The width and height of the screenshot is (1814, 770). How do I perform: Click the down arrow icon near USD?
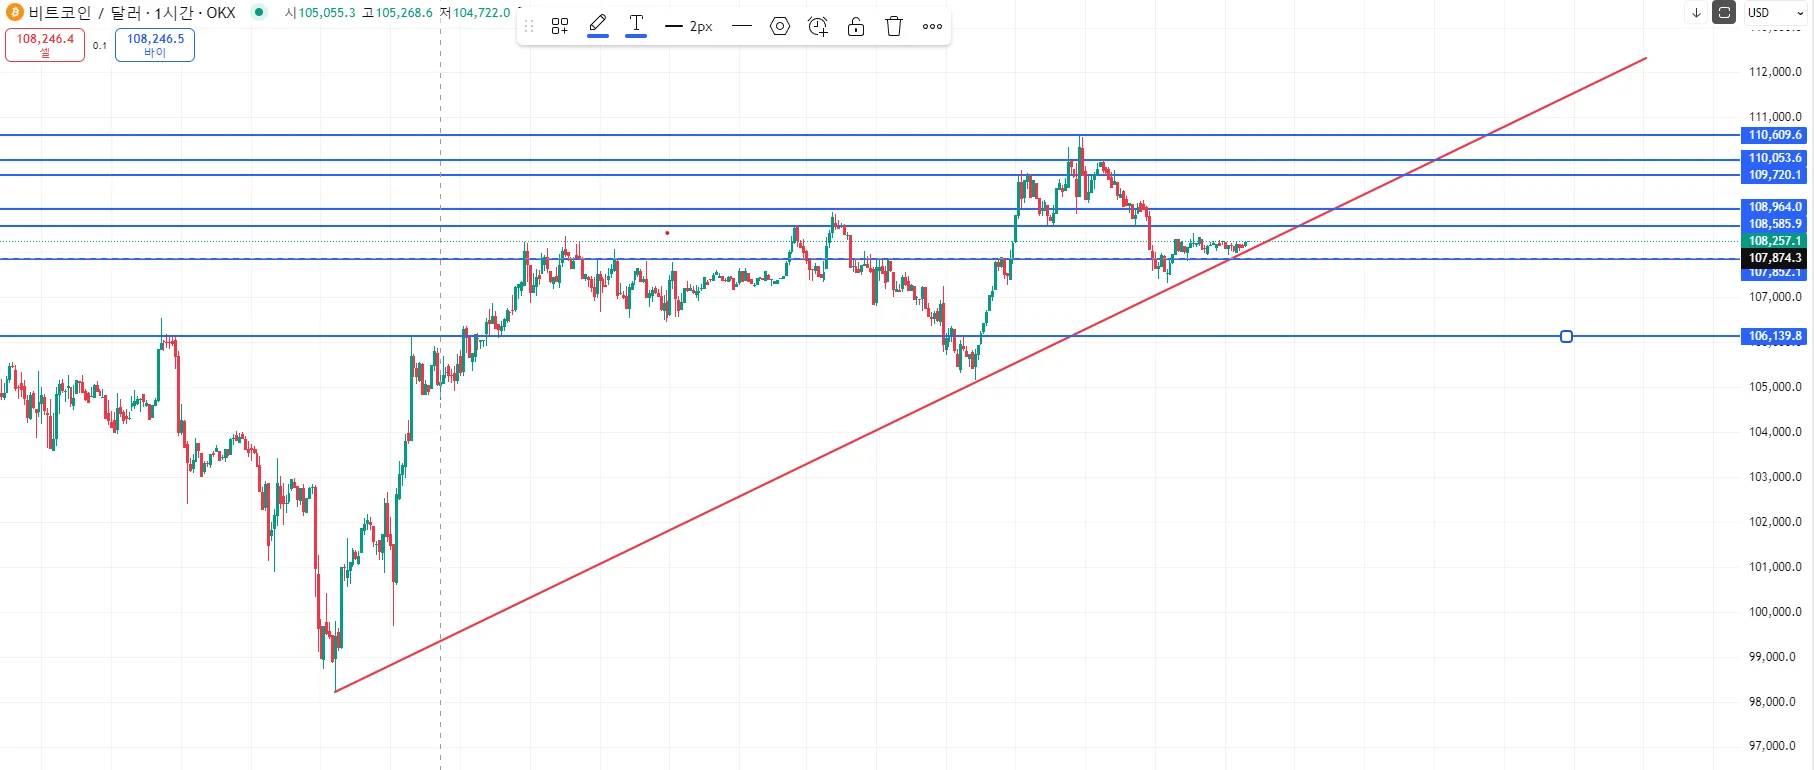(1696, 13)
